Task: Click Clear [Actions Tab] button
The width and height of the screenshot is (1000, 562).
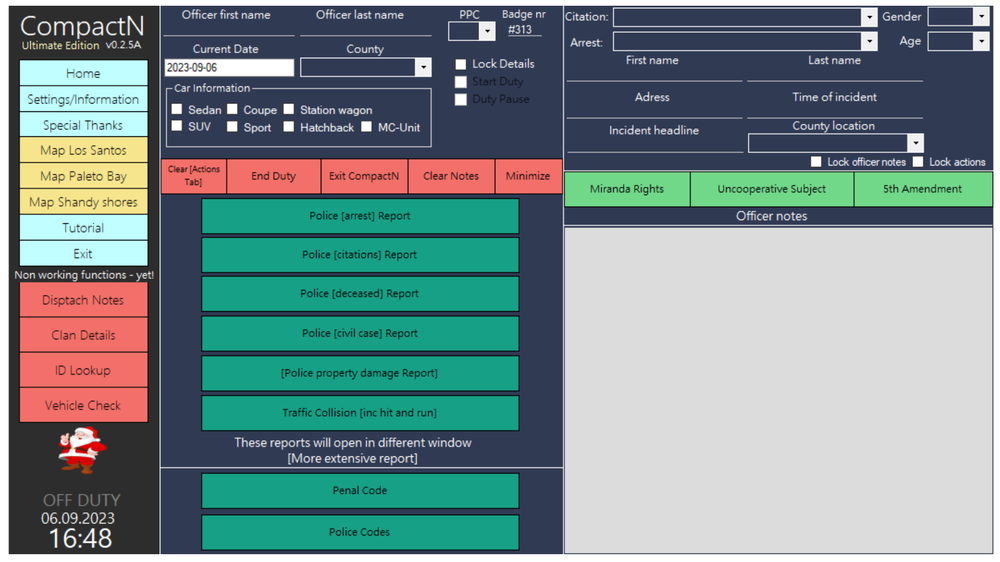Action: point(194,176)
